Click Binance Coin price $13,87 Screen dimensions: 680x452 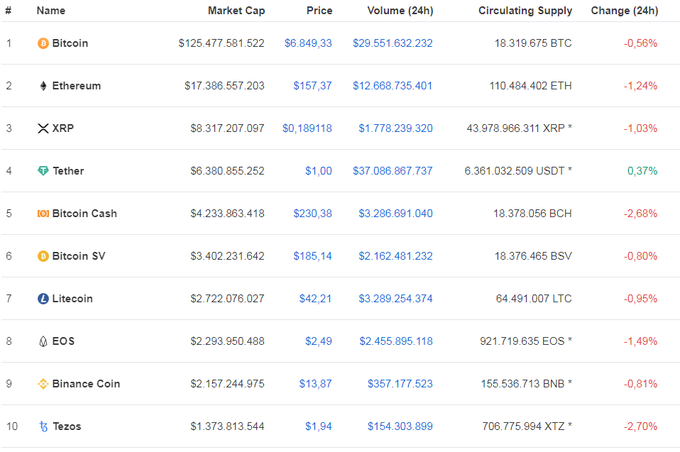pos(315,384)
